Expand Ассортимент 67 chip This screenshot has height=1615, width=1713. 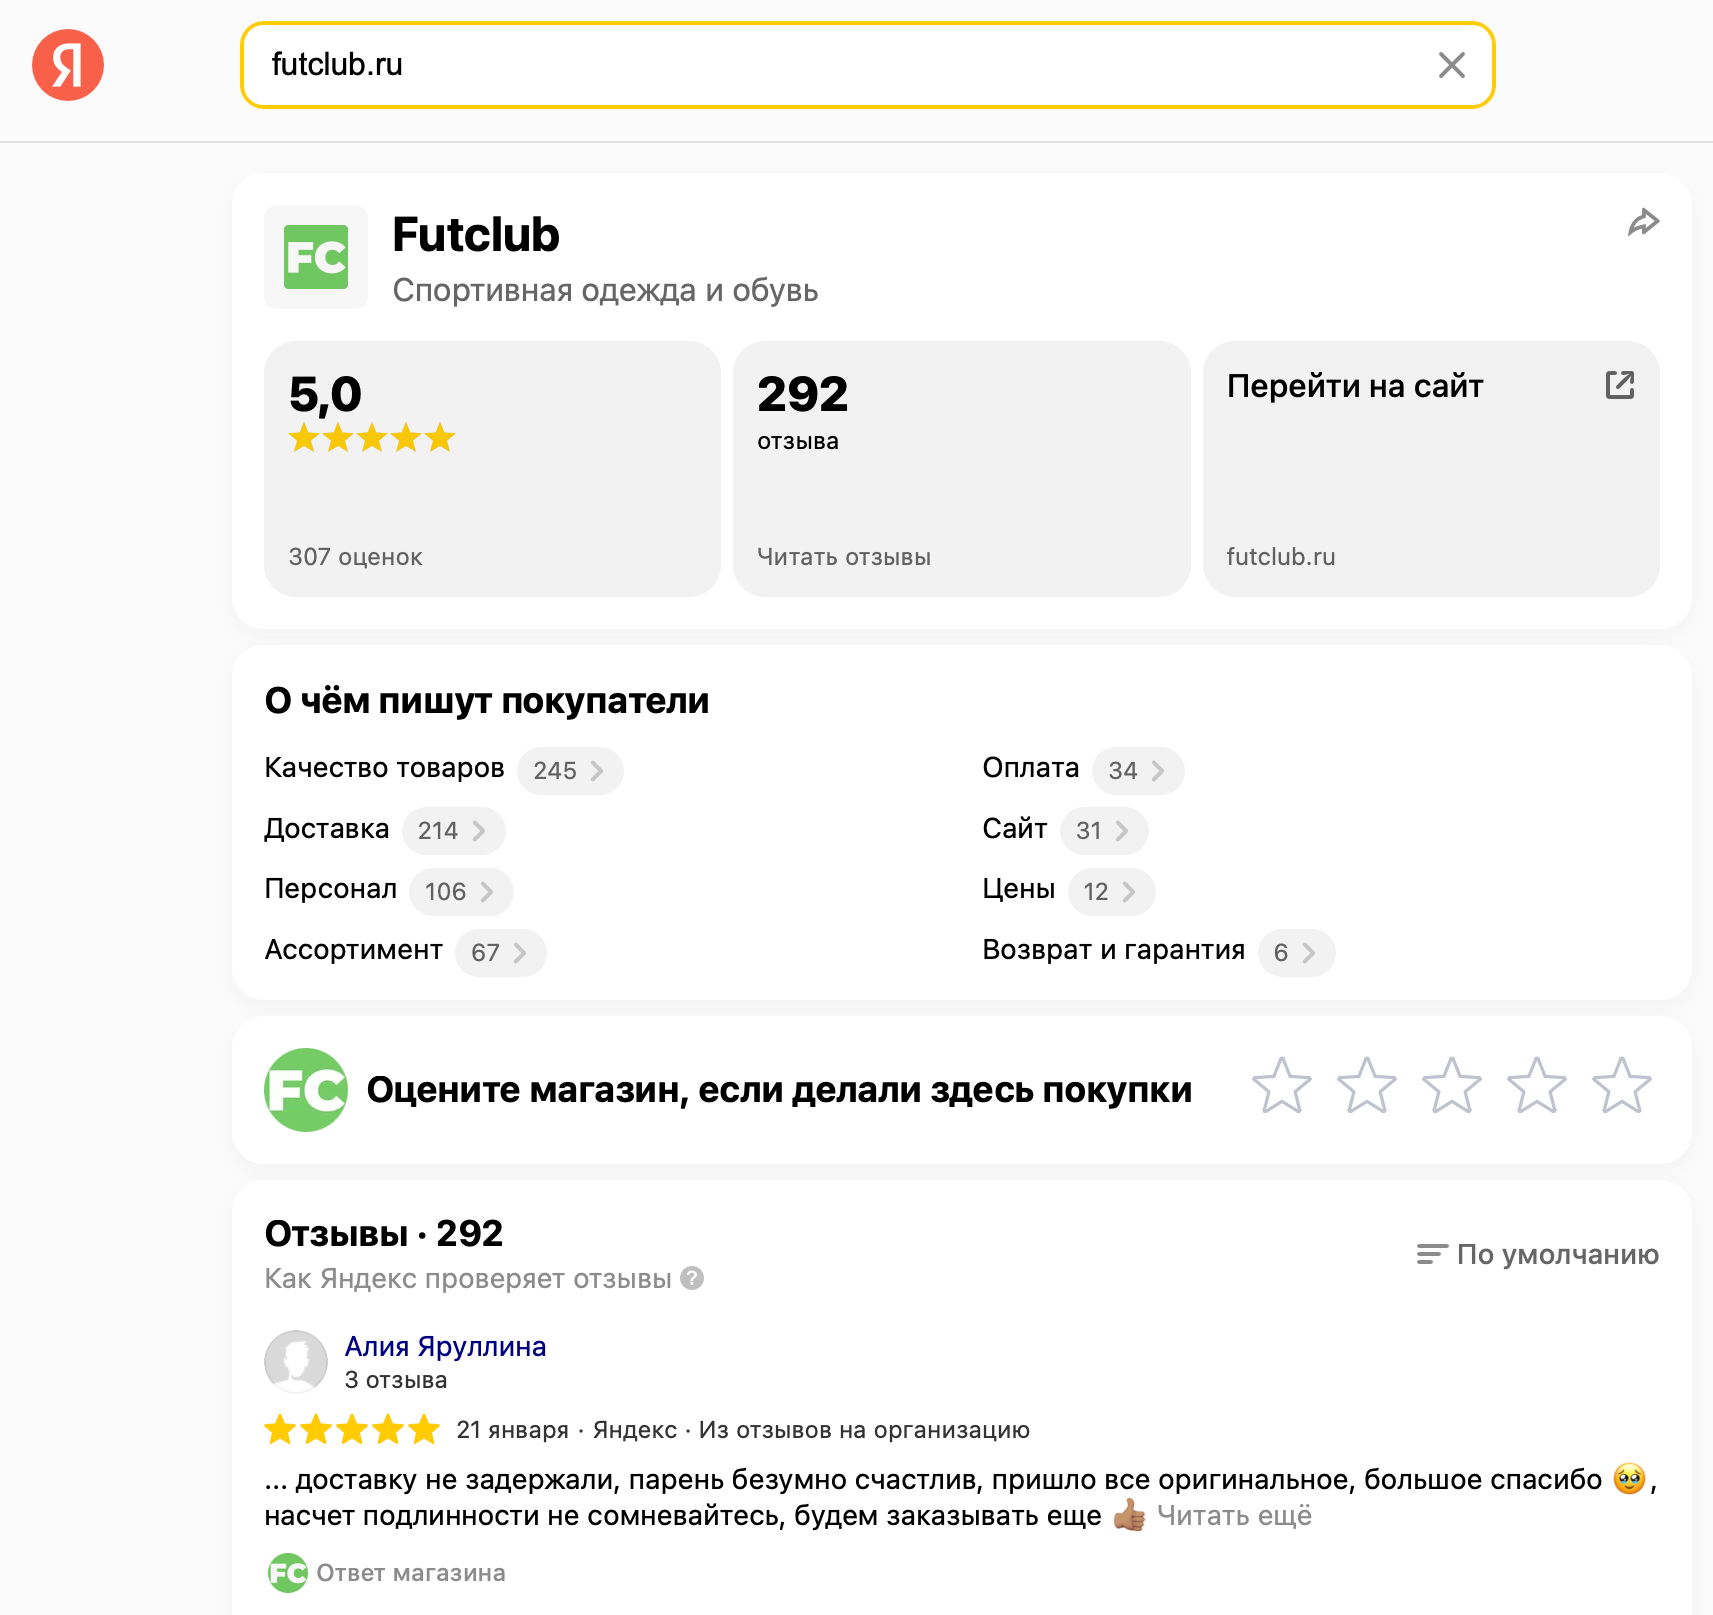click(501, 953)
